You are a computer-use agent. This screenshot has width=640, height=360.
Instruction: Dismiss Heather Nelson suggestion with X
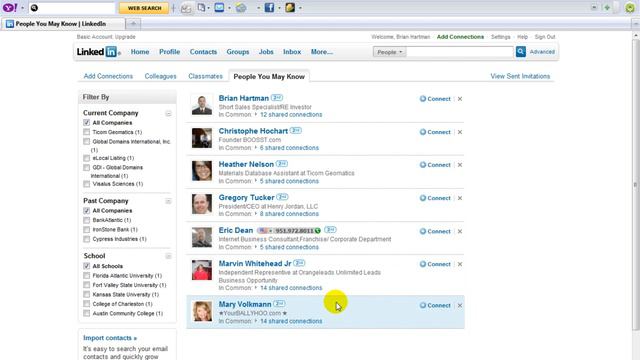[x=460, y=165]
